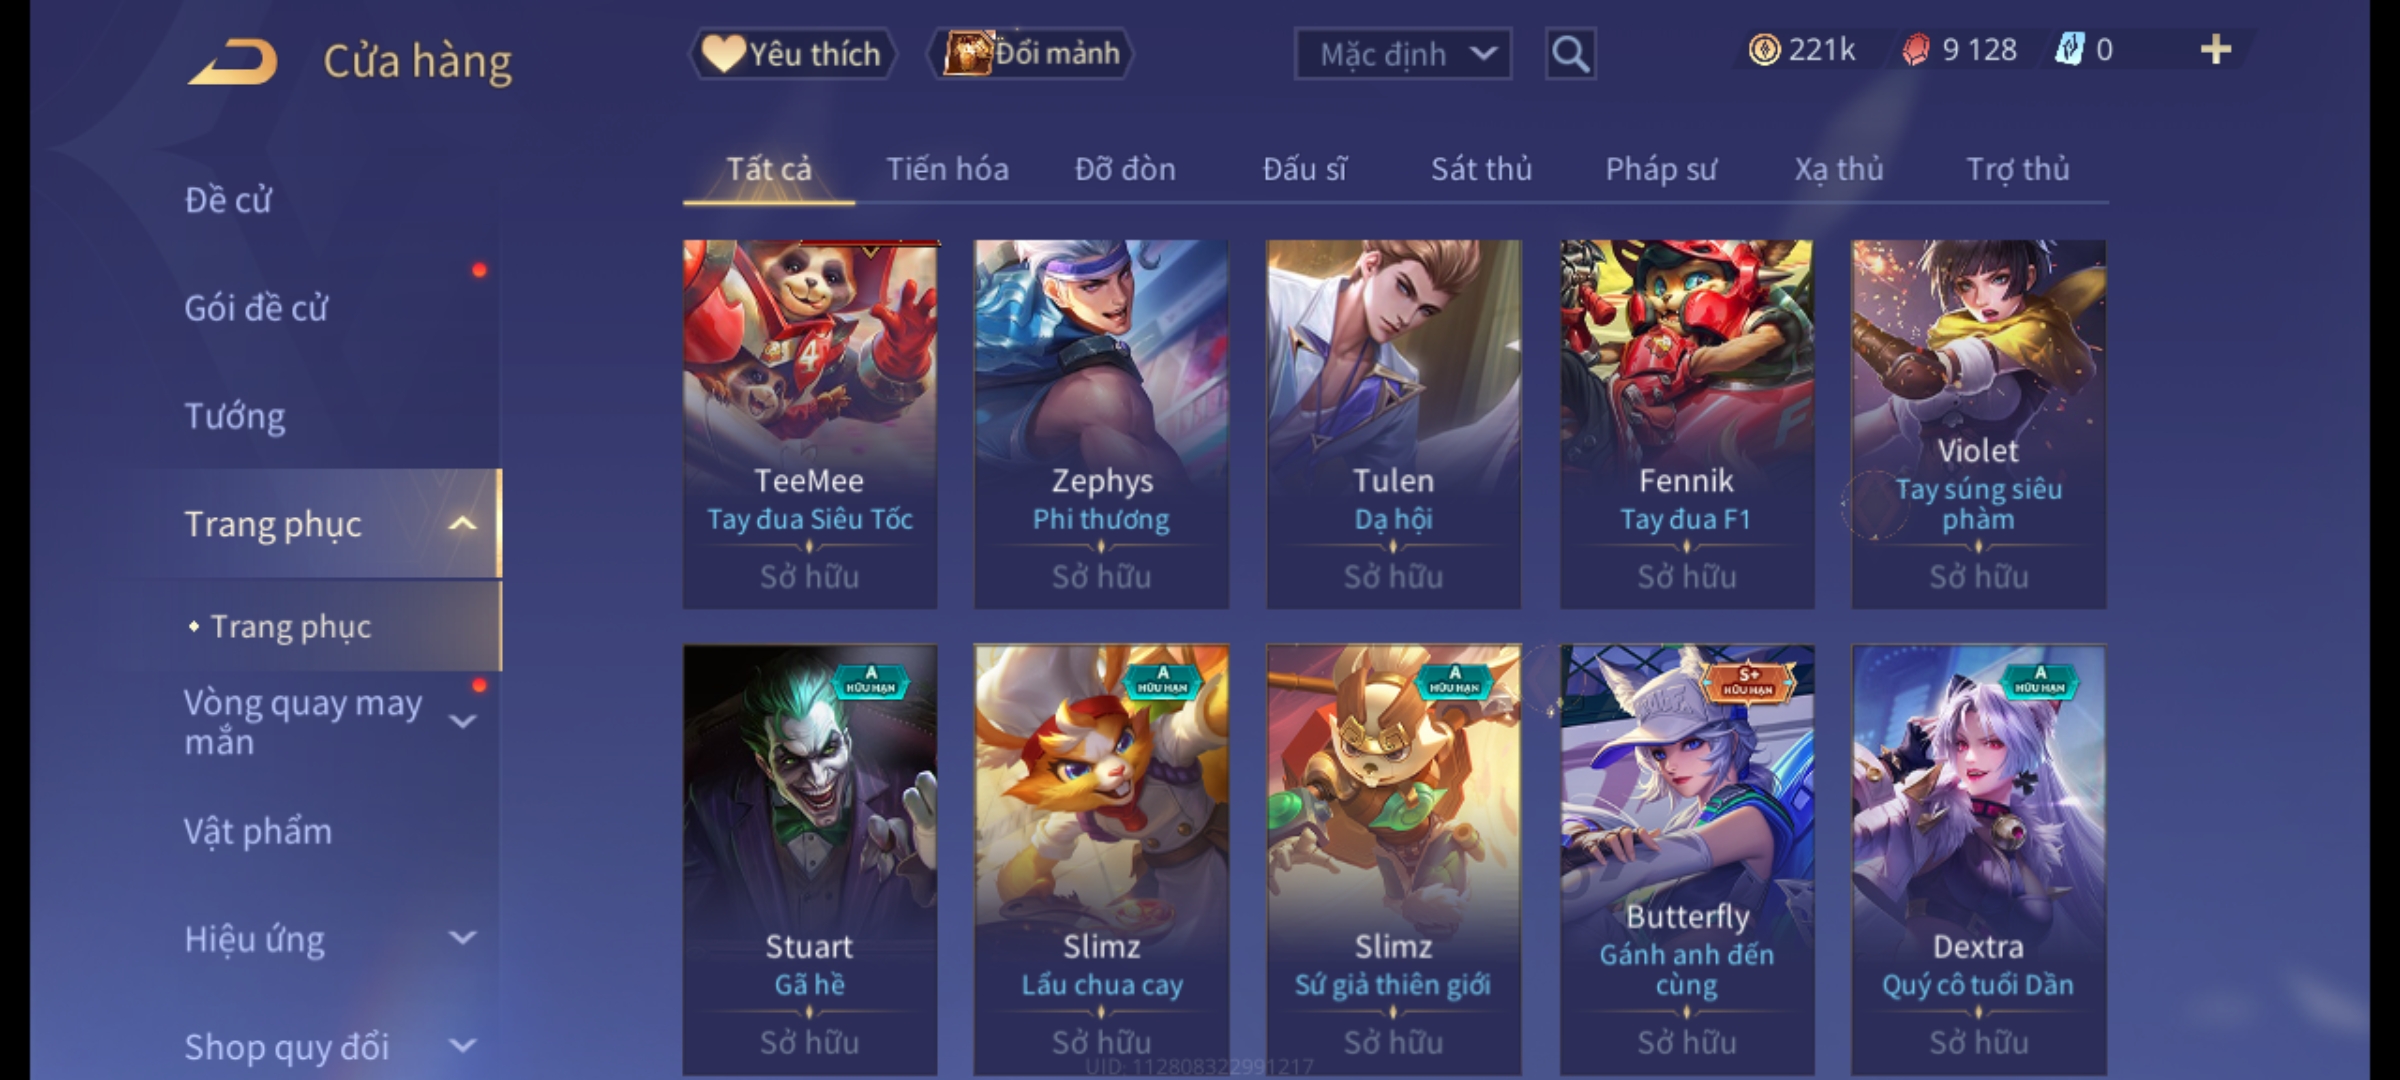Collapse the Trang phục sidebar section
The image size is (2400, 1080).
click(x=462, y=523)
